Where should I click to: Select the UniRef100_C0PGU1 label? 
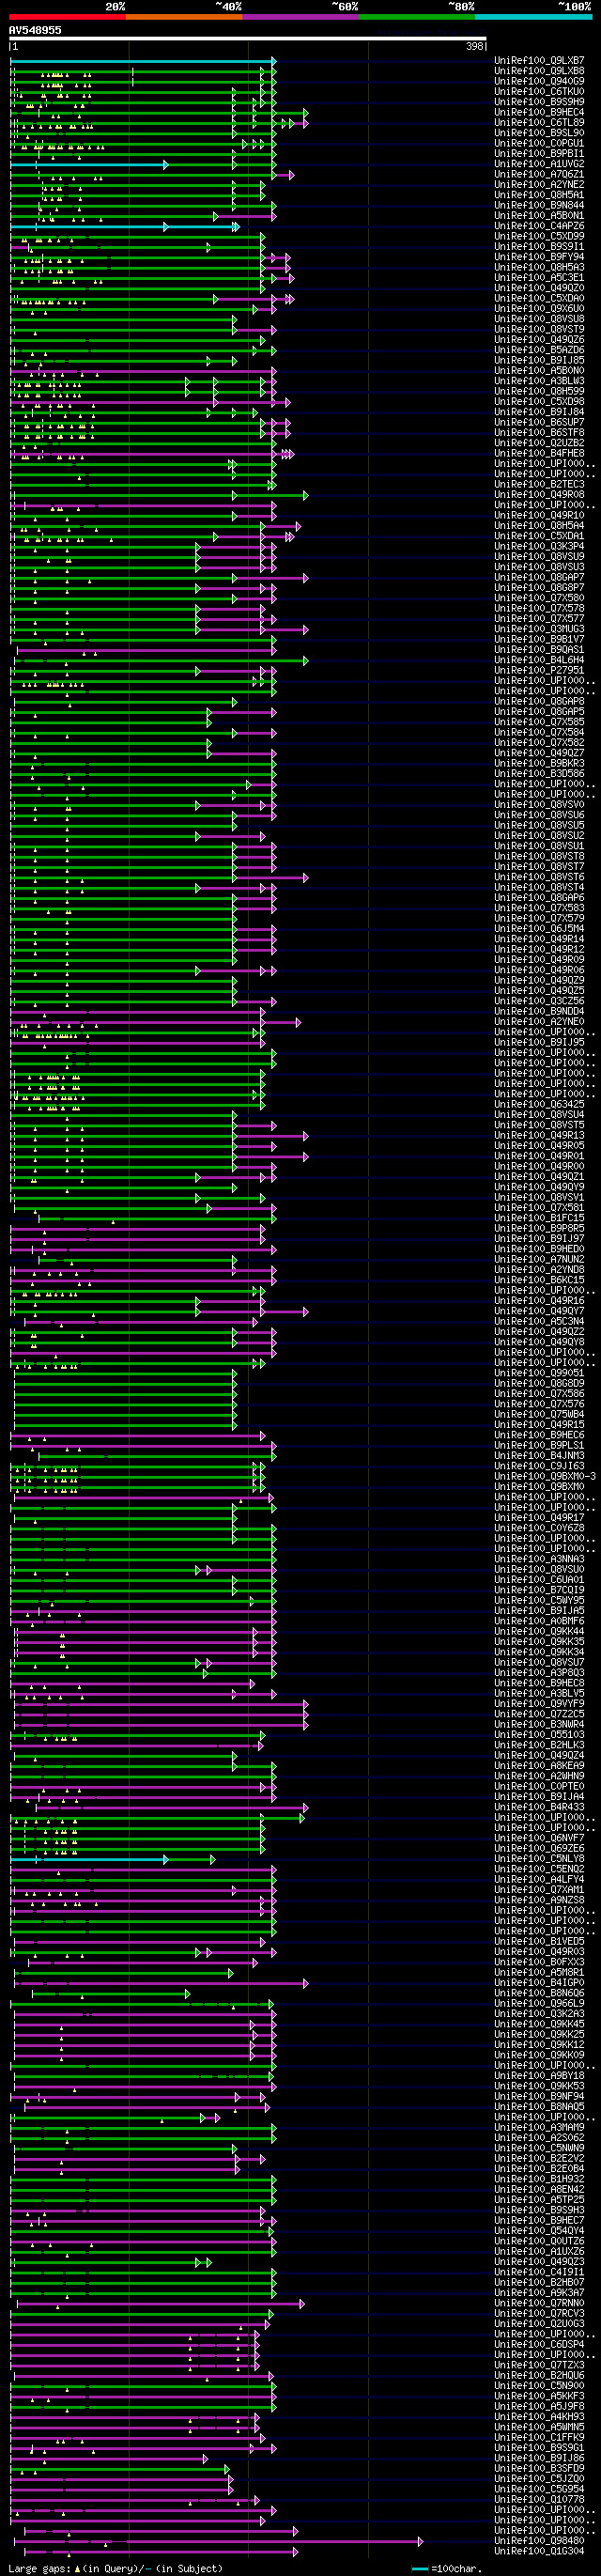[539, 143]
